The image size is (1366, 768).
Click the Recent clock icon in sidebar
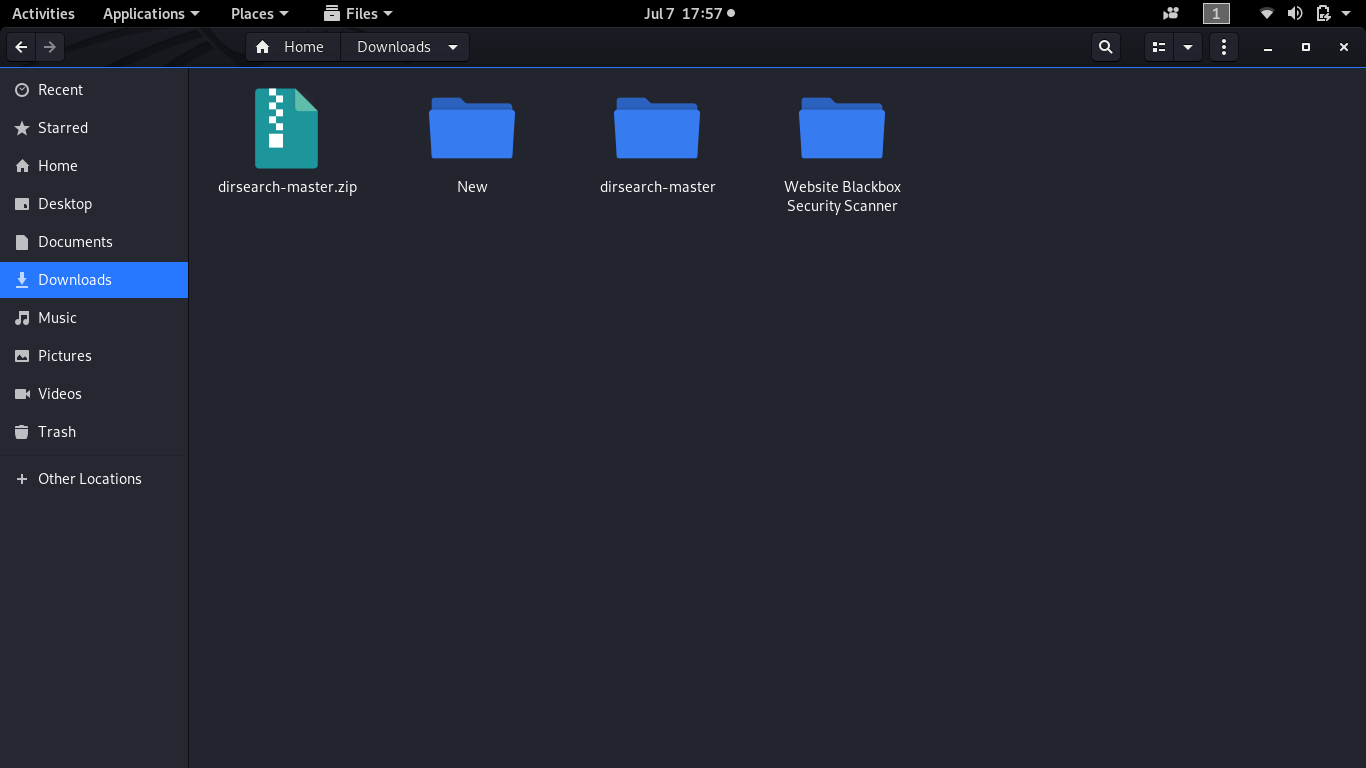click(22, 90)
